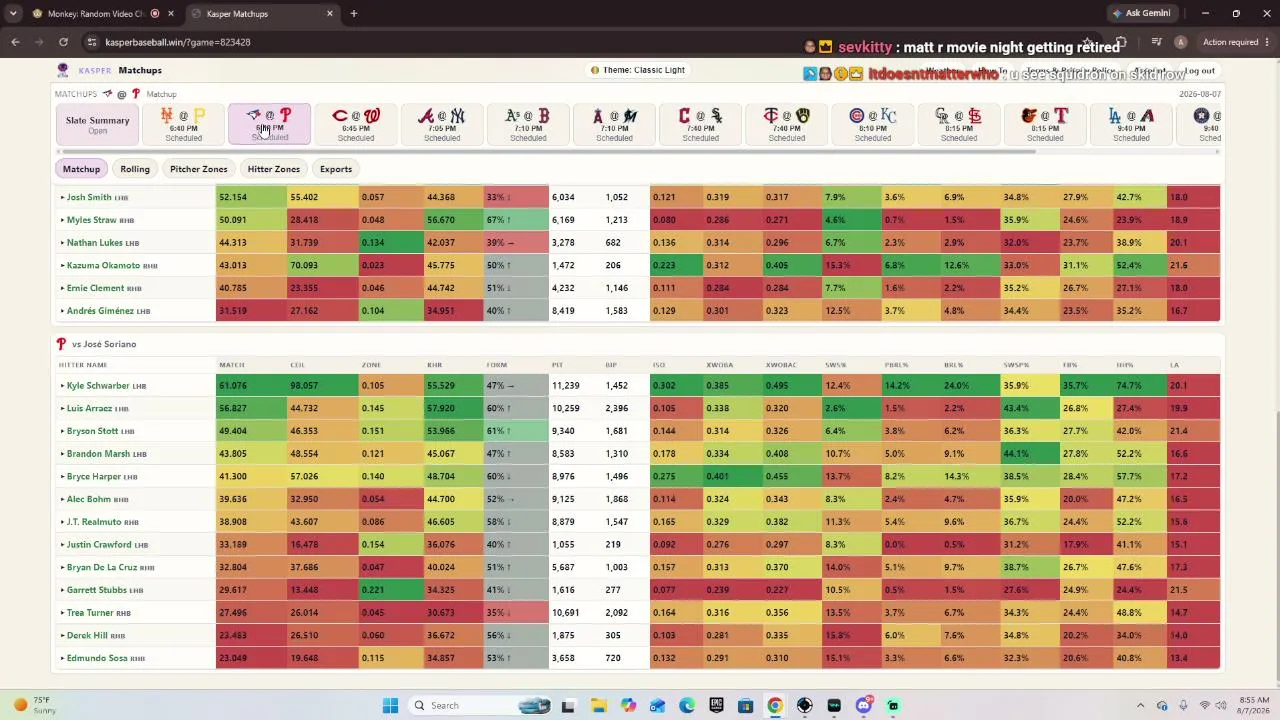Open the Dodgers at Diamondbacks 9:40 game
Viewport: 1280px width, 720px height.
(x=1131, y=124)
